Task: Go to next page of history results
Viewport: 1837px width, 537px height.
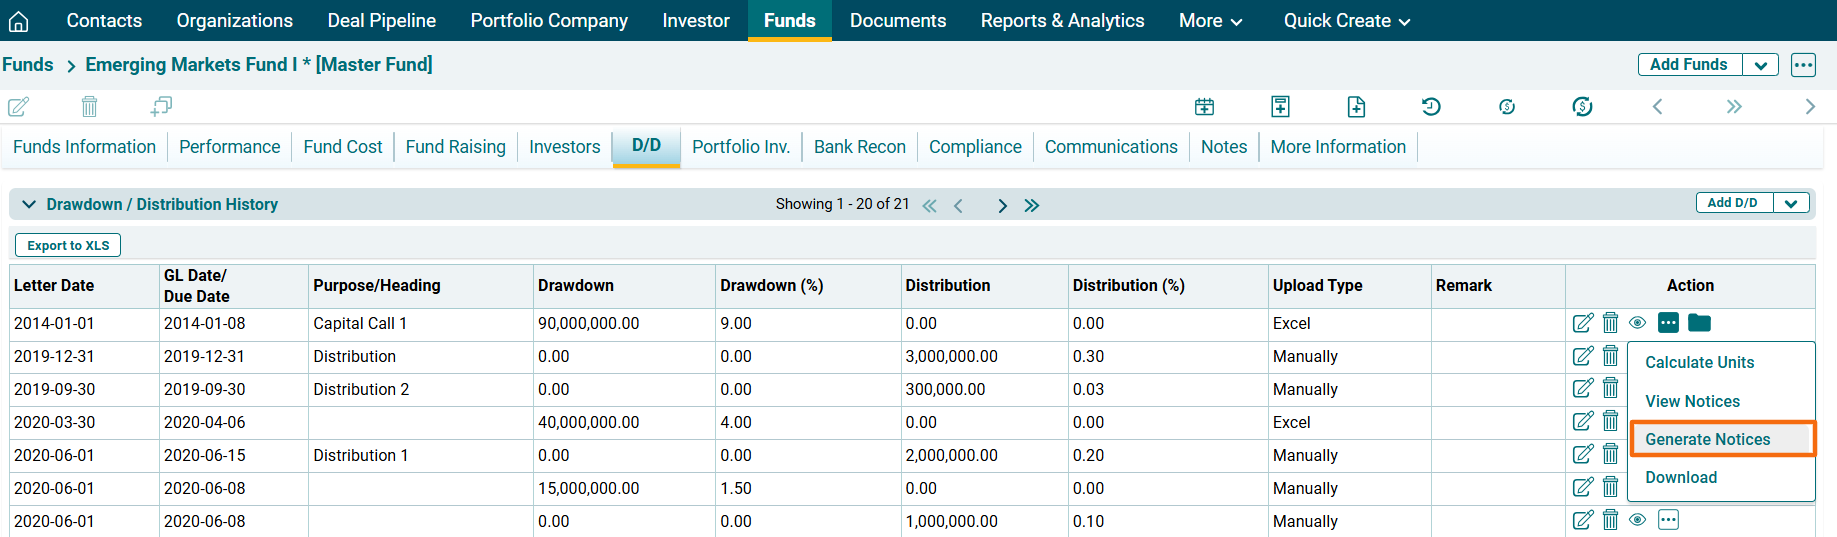Action: (1002, 205)
